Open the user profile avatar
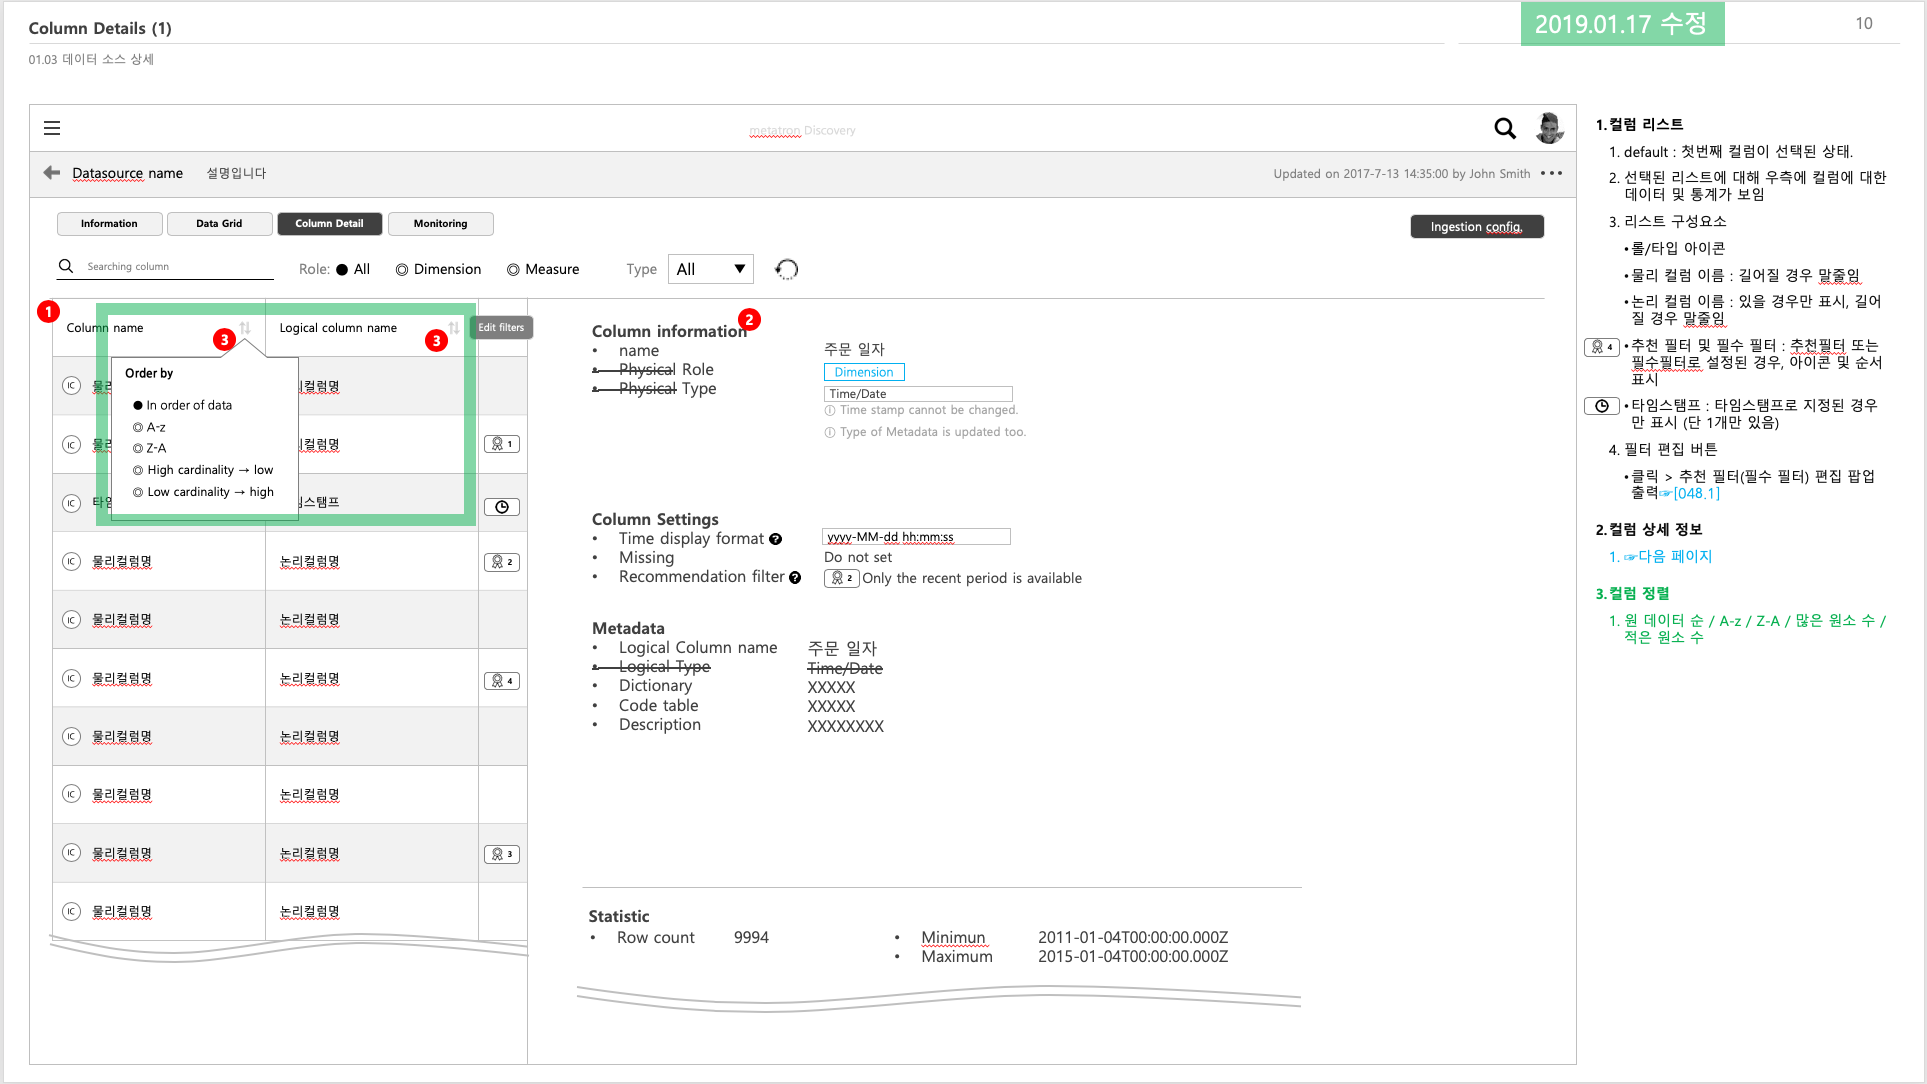 (x=1549, y=128)
